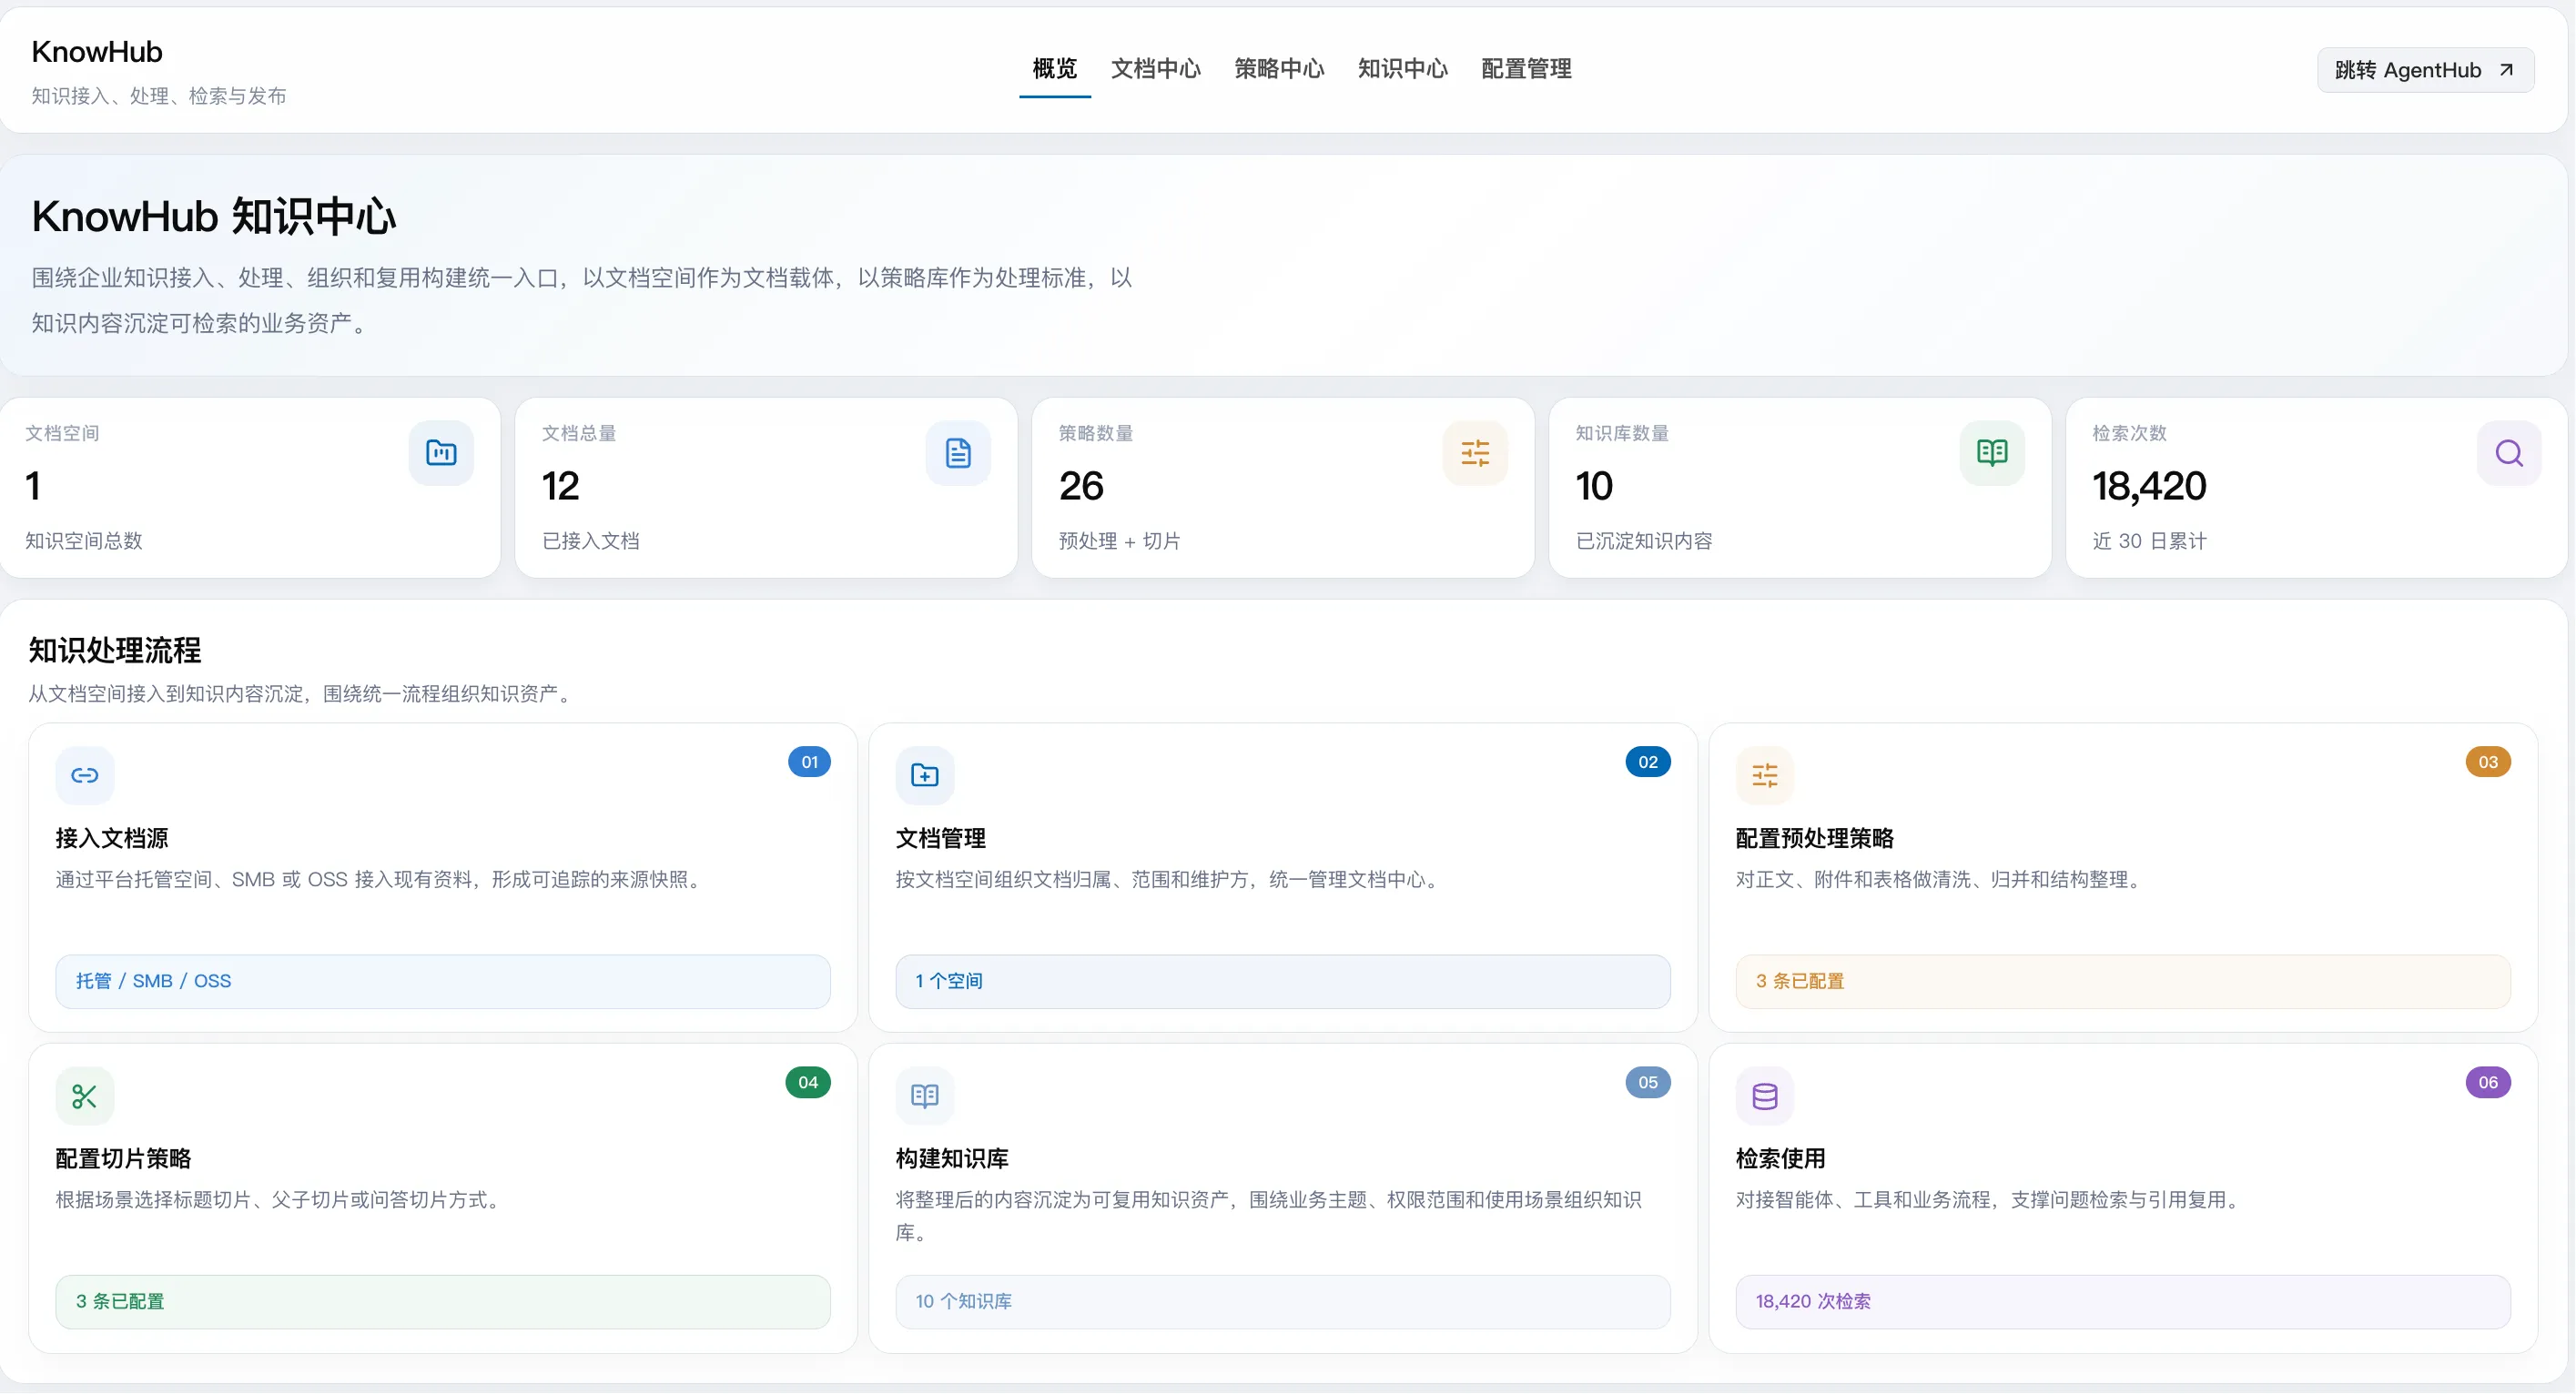Screen dimensions: 2576x1394
Task: Open the 构建知识库 card title
Action: 952,1159
